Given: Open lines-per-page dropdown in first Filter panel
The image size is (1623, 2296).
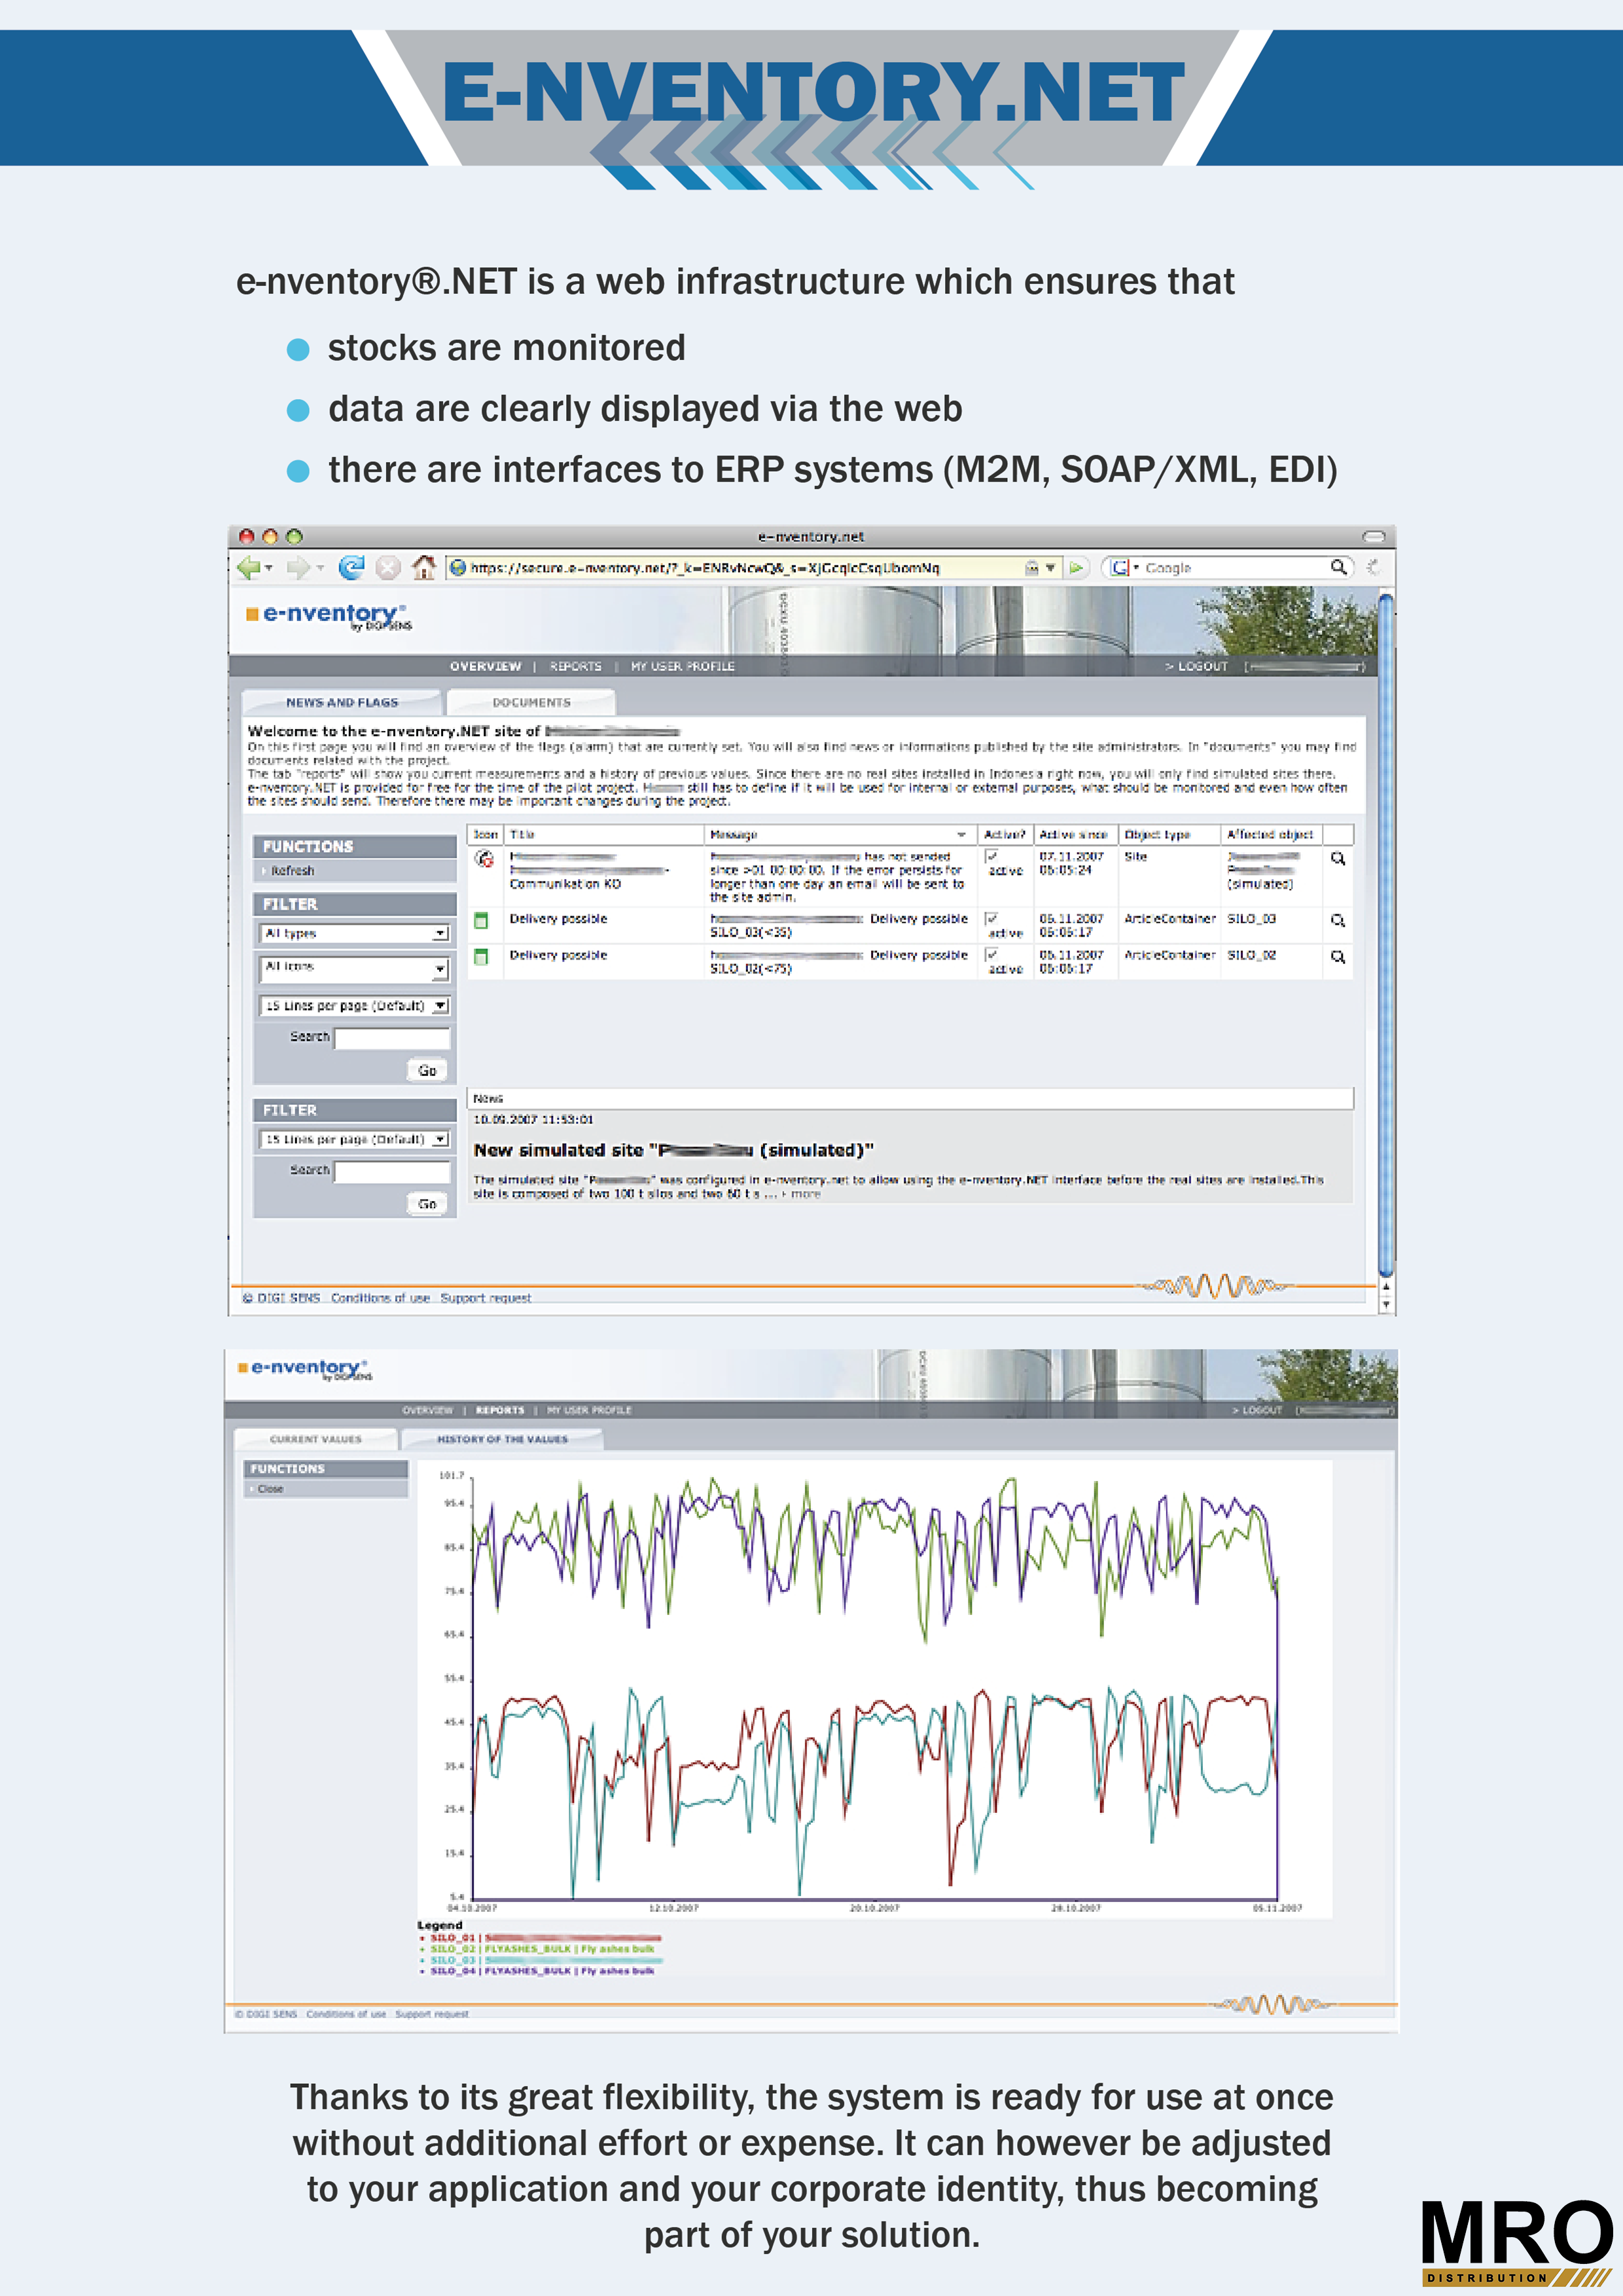Looking at the screenshot, I should pyautogui.click(x=355, y=1006).
